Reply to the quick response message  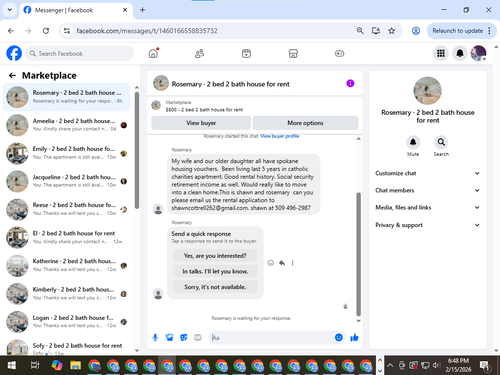tap(282, 263)
